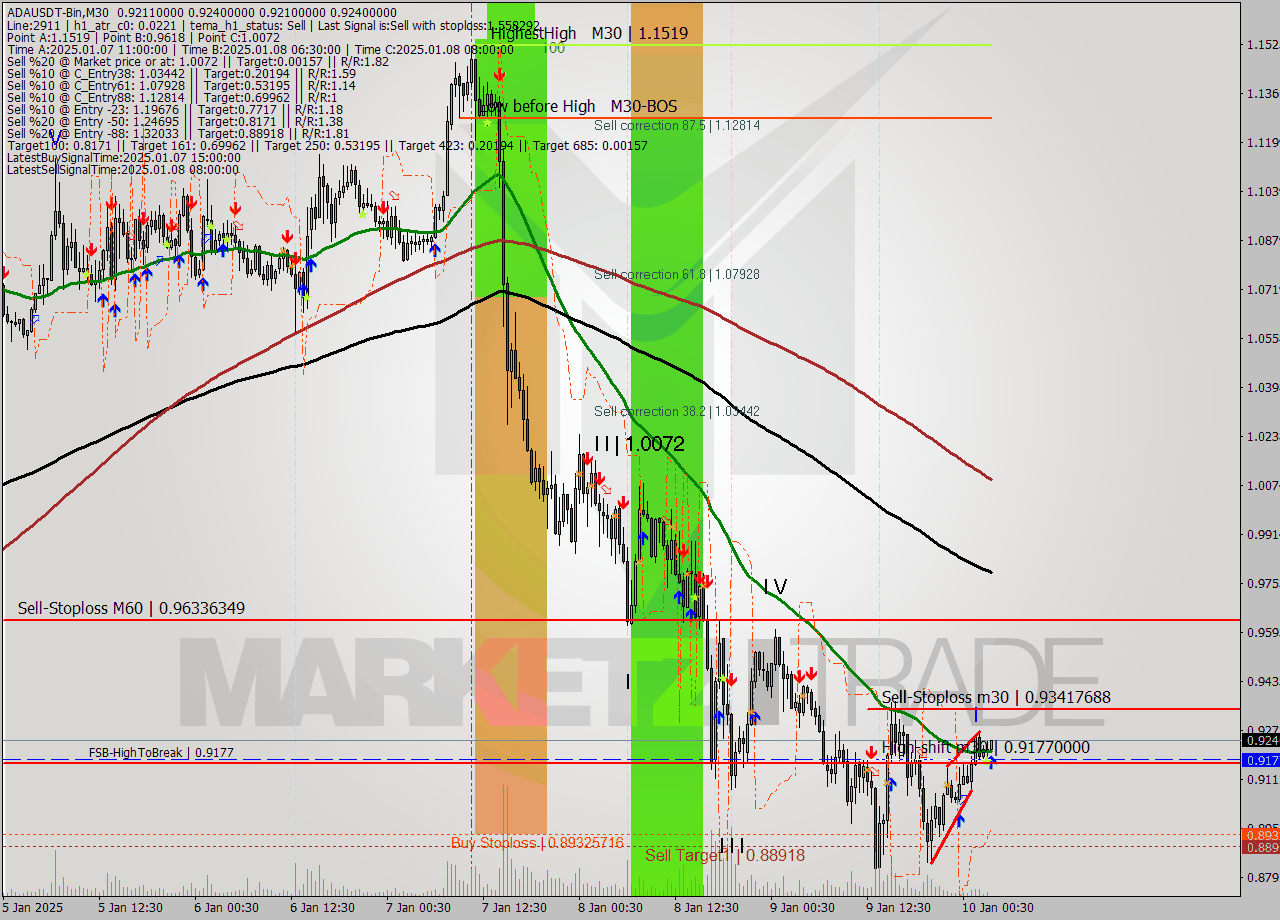Select the 'Line:2911 | h1_atr_c0' info line

pyautogui.click(x=273, y=25)
